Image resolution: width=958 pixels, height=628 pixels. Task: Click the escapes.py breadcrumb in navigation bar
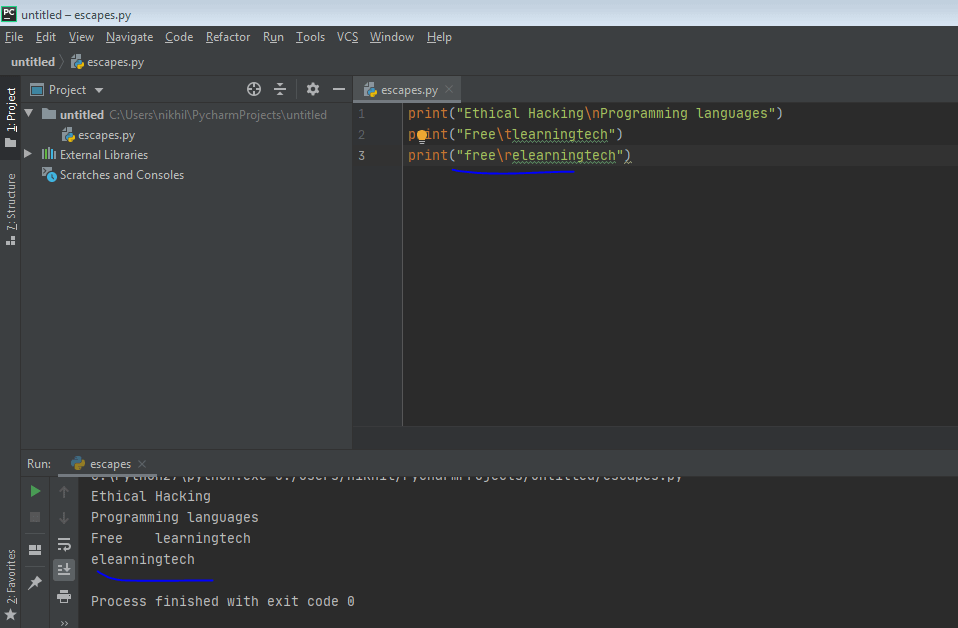[108, 62]
